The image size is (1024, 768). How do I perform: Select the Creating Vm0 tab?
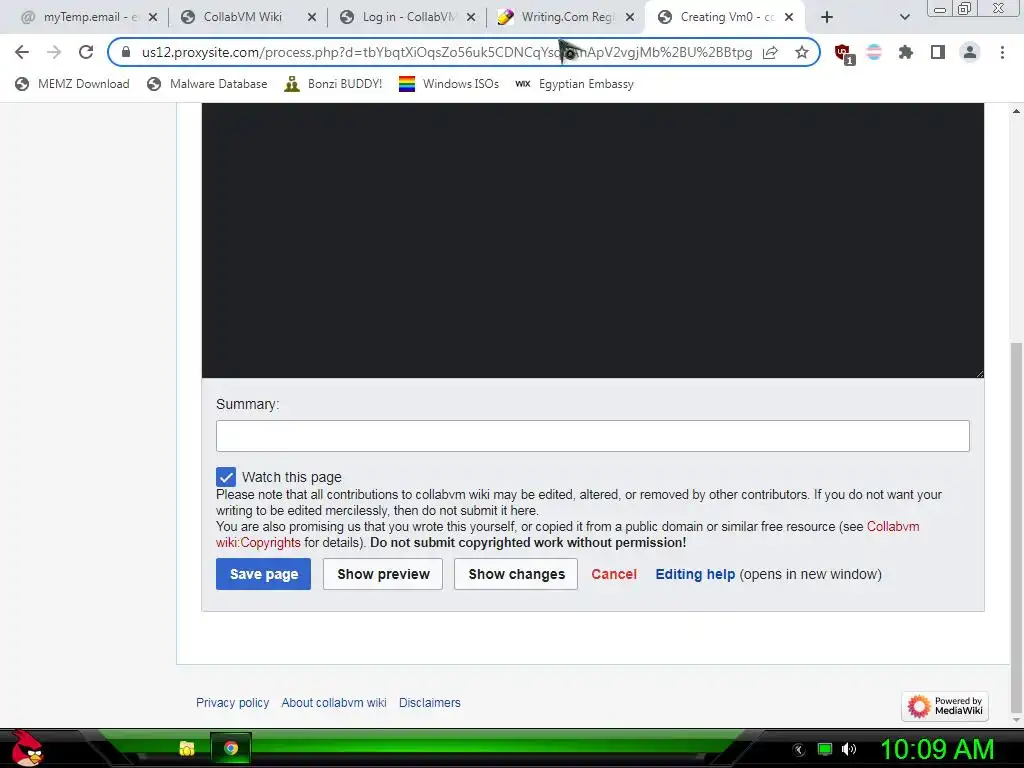(726, 17)
